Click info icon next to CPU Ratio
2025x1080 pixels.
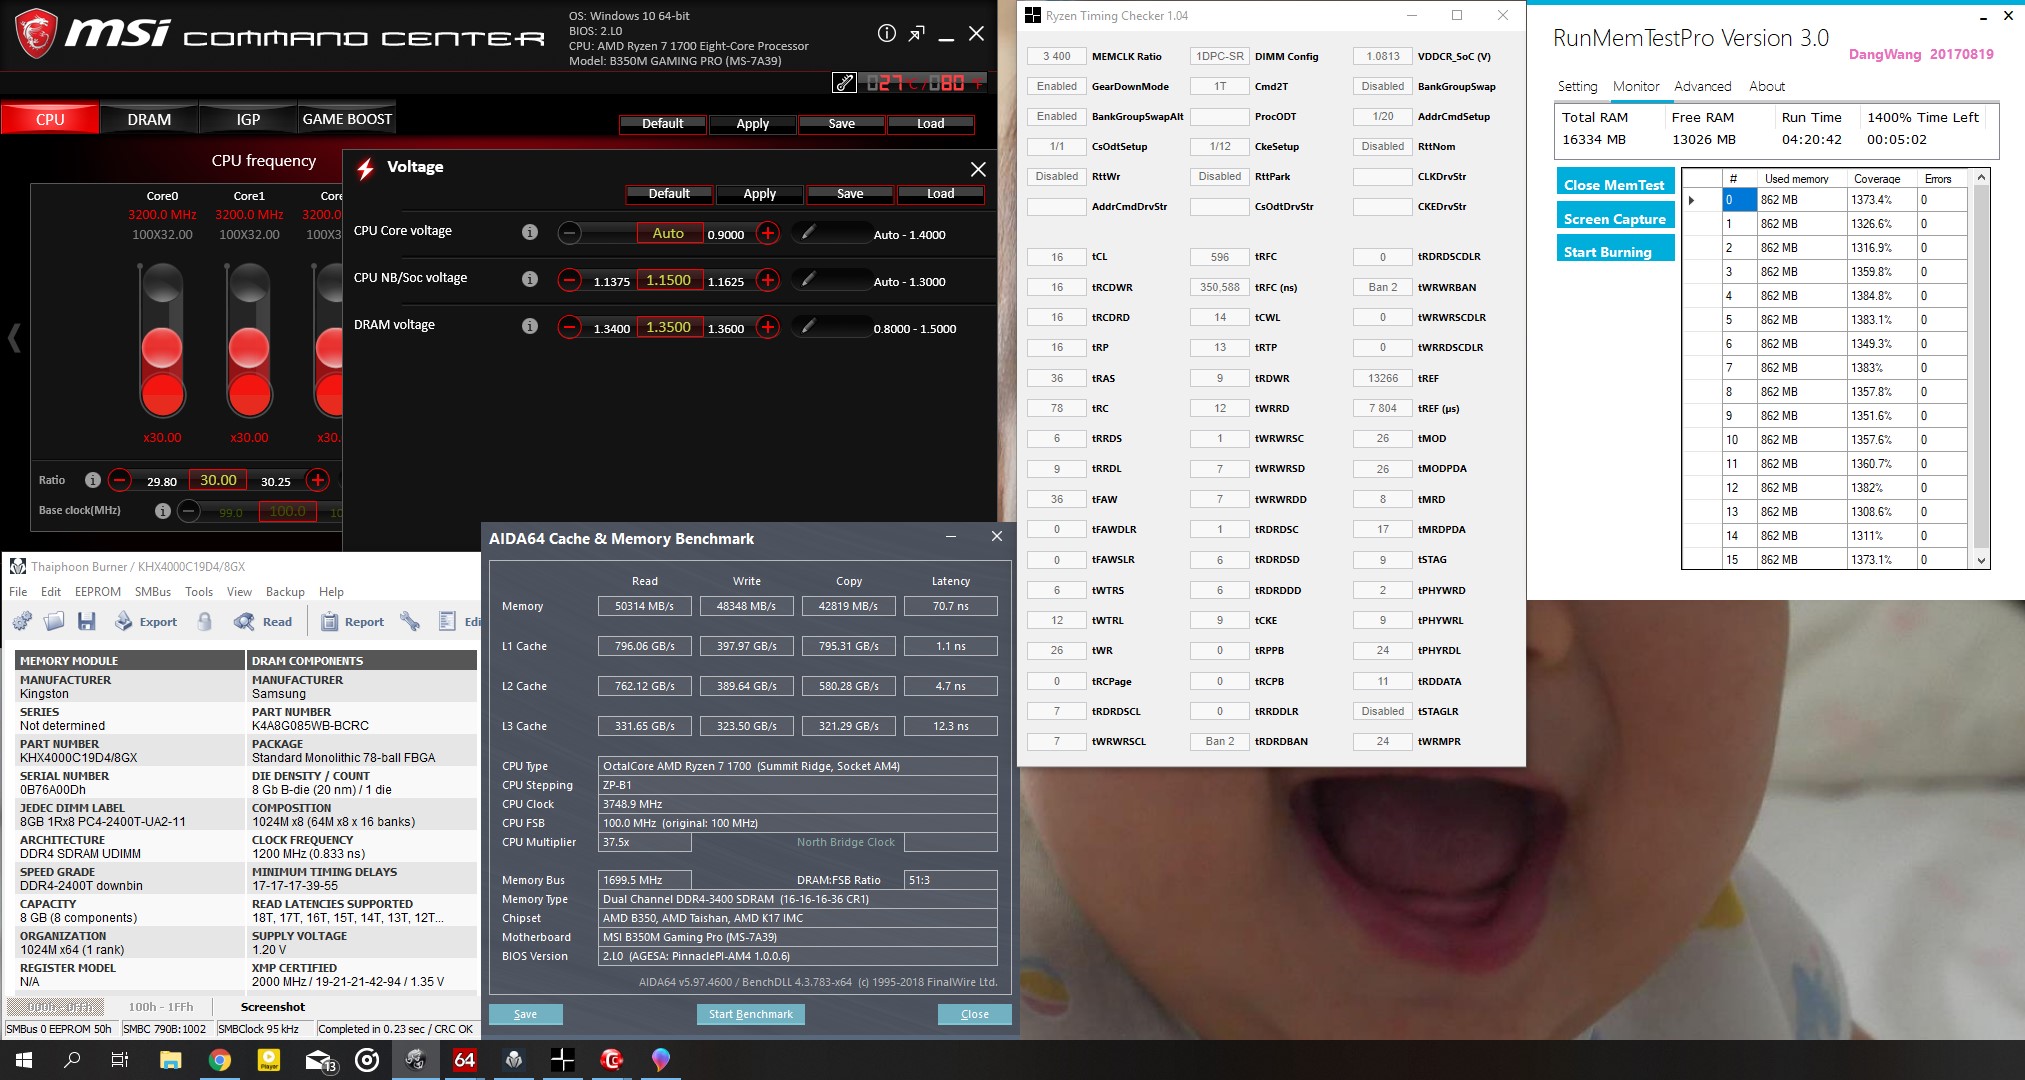92,480
